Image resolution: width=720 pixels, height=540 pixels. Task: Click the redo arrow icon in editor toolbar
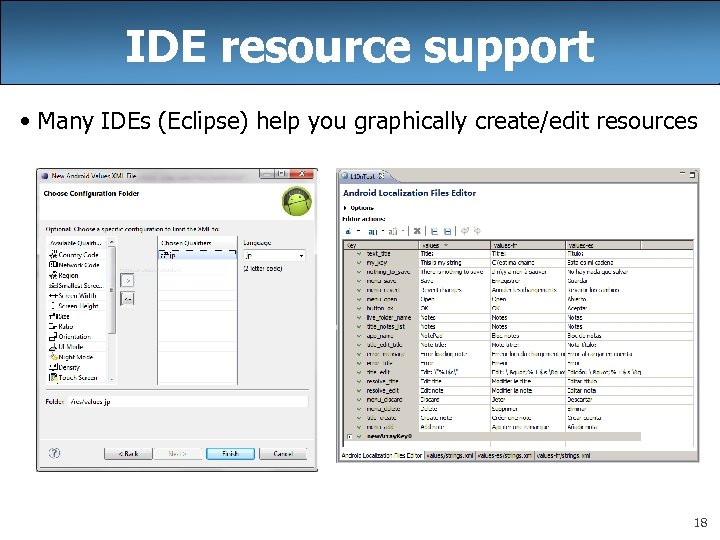pos(478,231)
